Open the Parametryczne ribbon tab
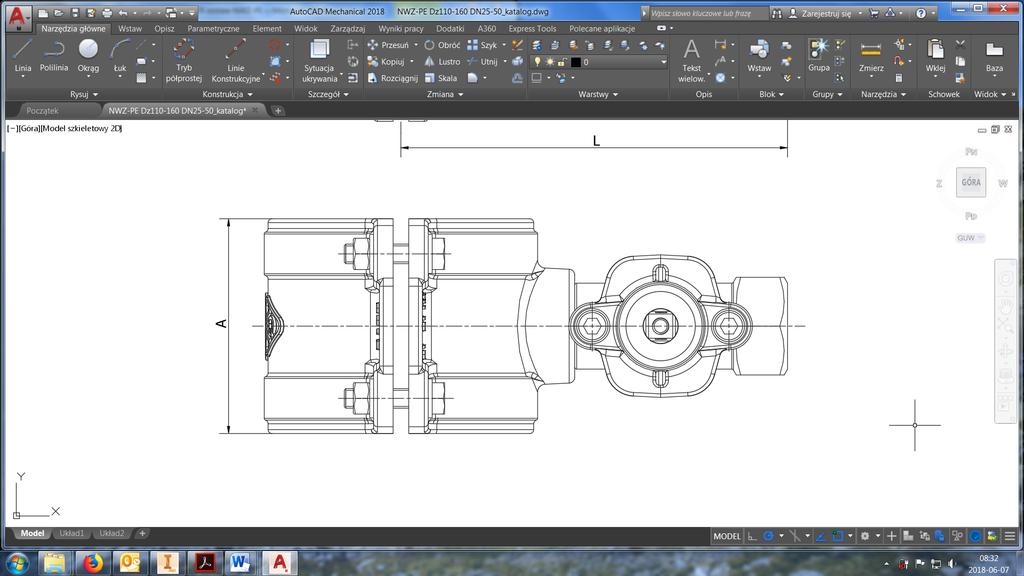Image resolution: width=1024 pixels, height=576 pixels. point(214,29)
